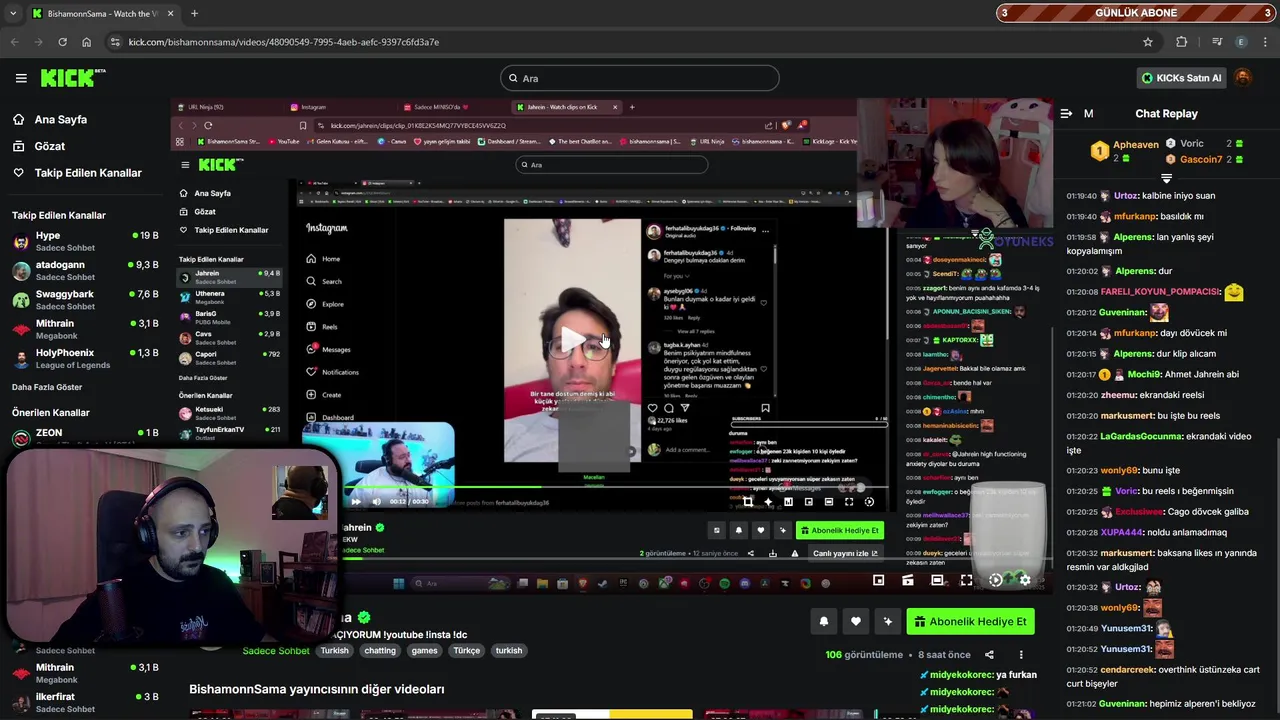
Task: Open the browser extensions puzzle icon
Action: pos(1182,42)
